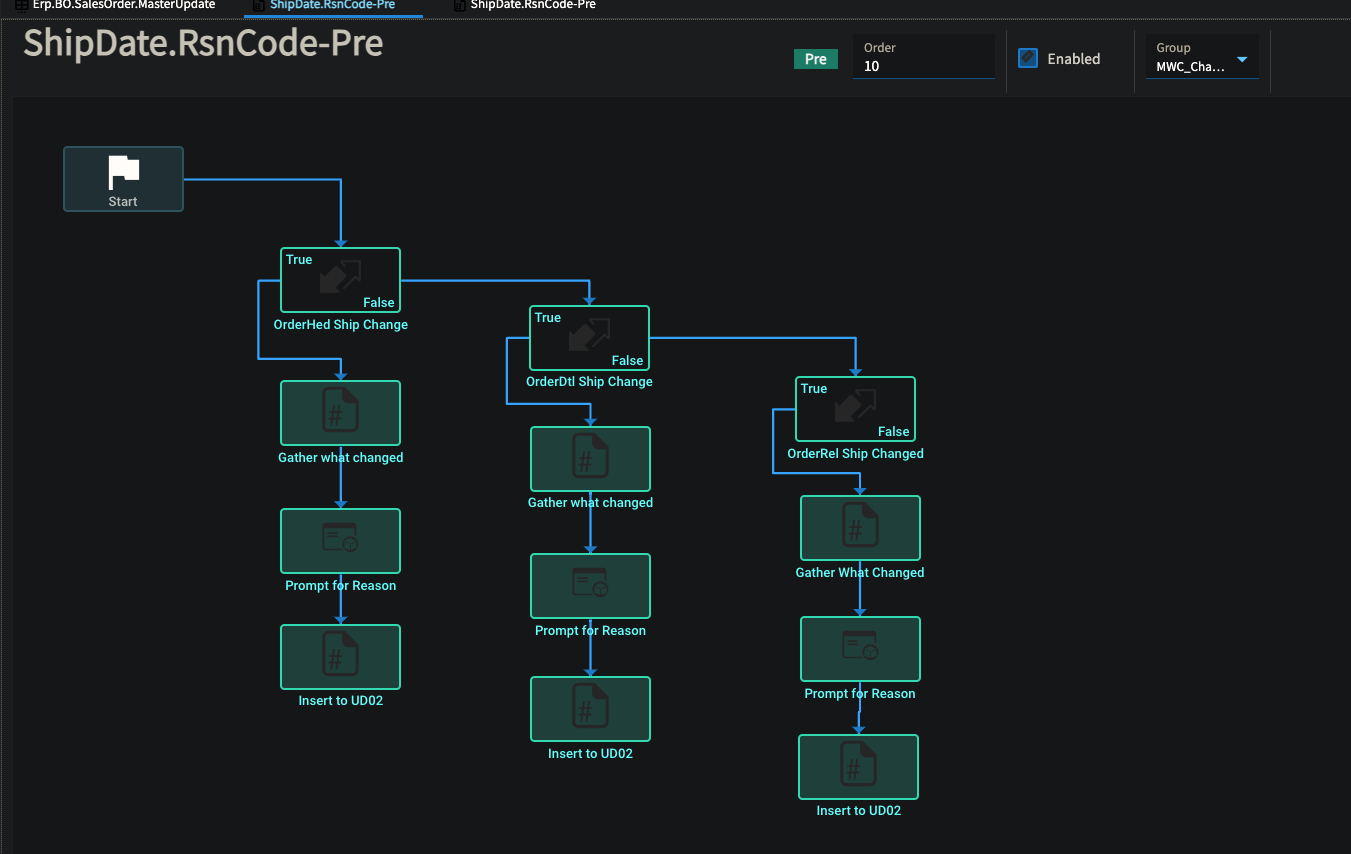Select the OrderDtl Ship Change condition node
Screen dimensions: 1351x854
(x=589, y=338)
